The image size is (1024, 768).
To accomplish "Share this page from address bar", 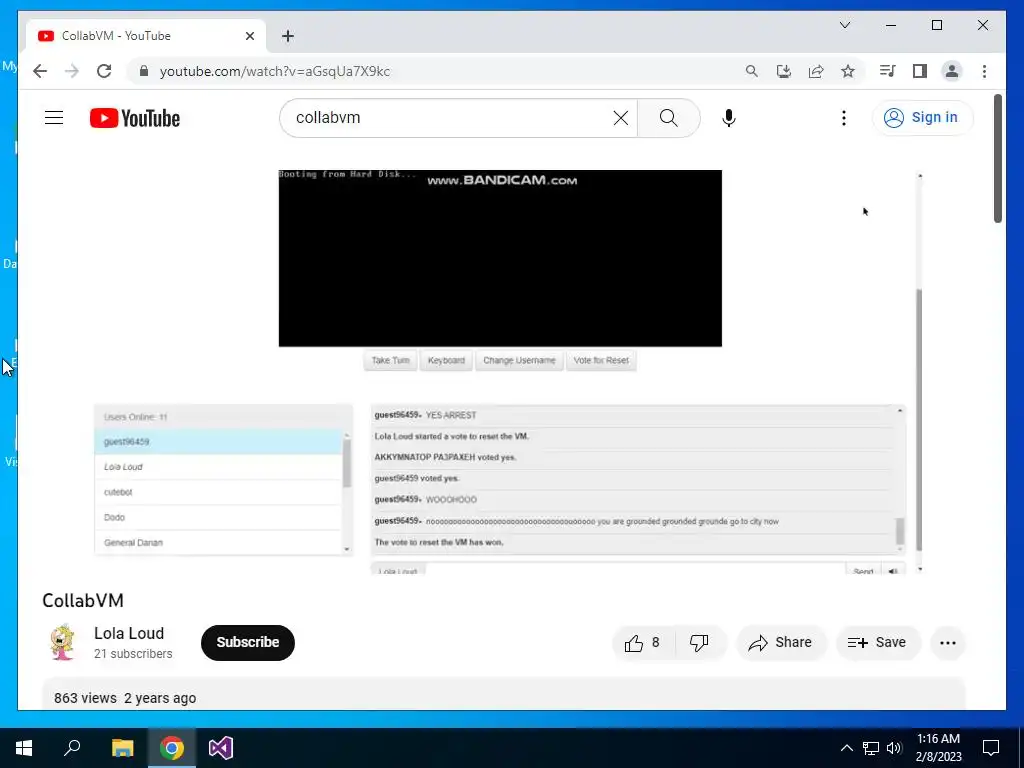I will pyautogui.click(x=816, y=71).
